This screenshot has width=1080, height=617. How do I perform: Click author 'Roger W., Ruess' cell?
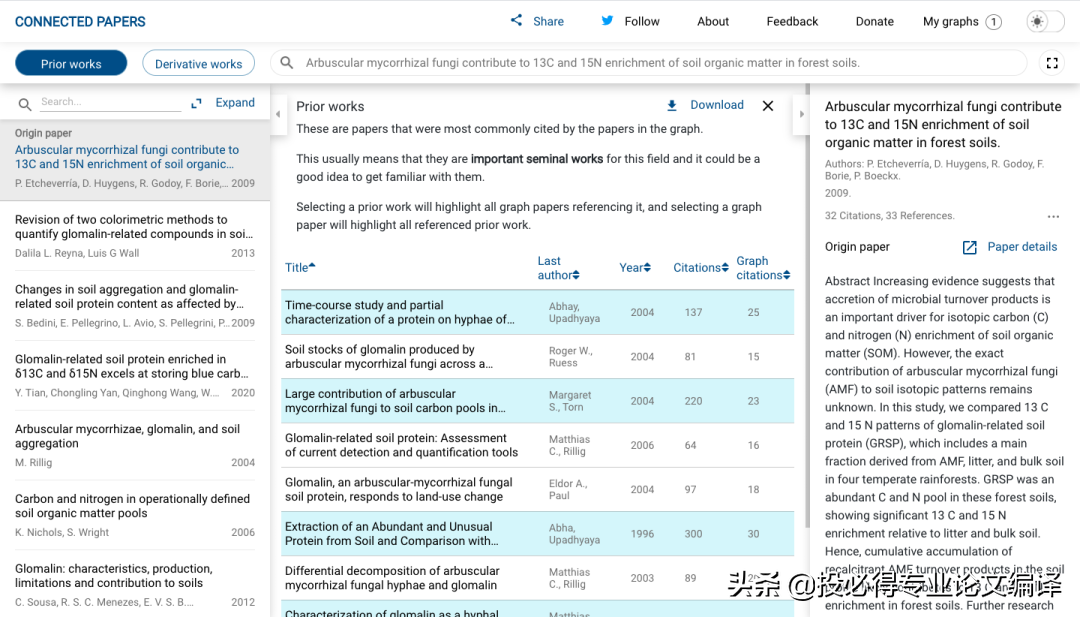570,357
